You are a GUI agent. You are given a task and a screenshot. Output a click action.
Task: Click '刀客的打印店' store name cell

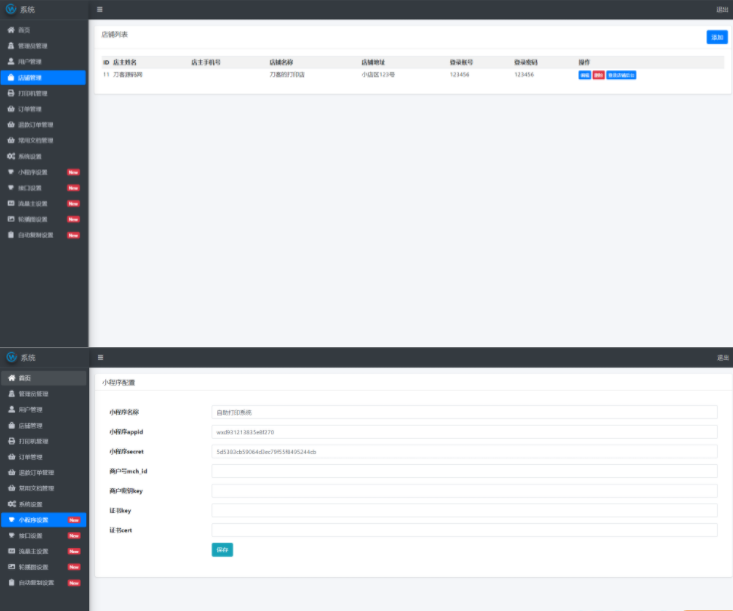pos(287,74)
